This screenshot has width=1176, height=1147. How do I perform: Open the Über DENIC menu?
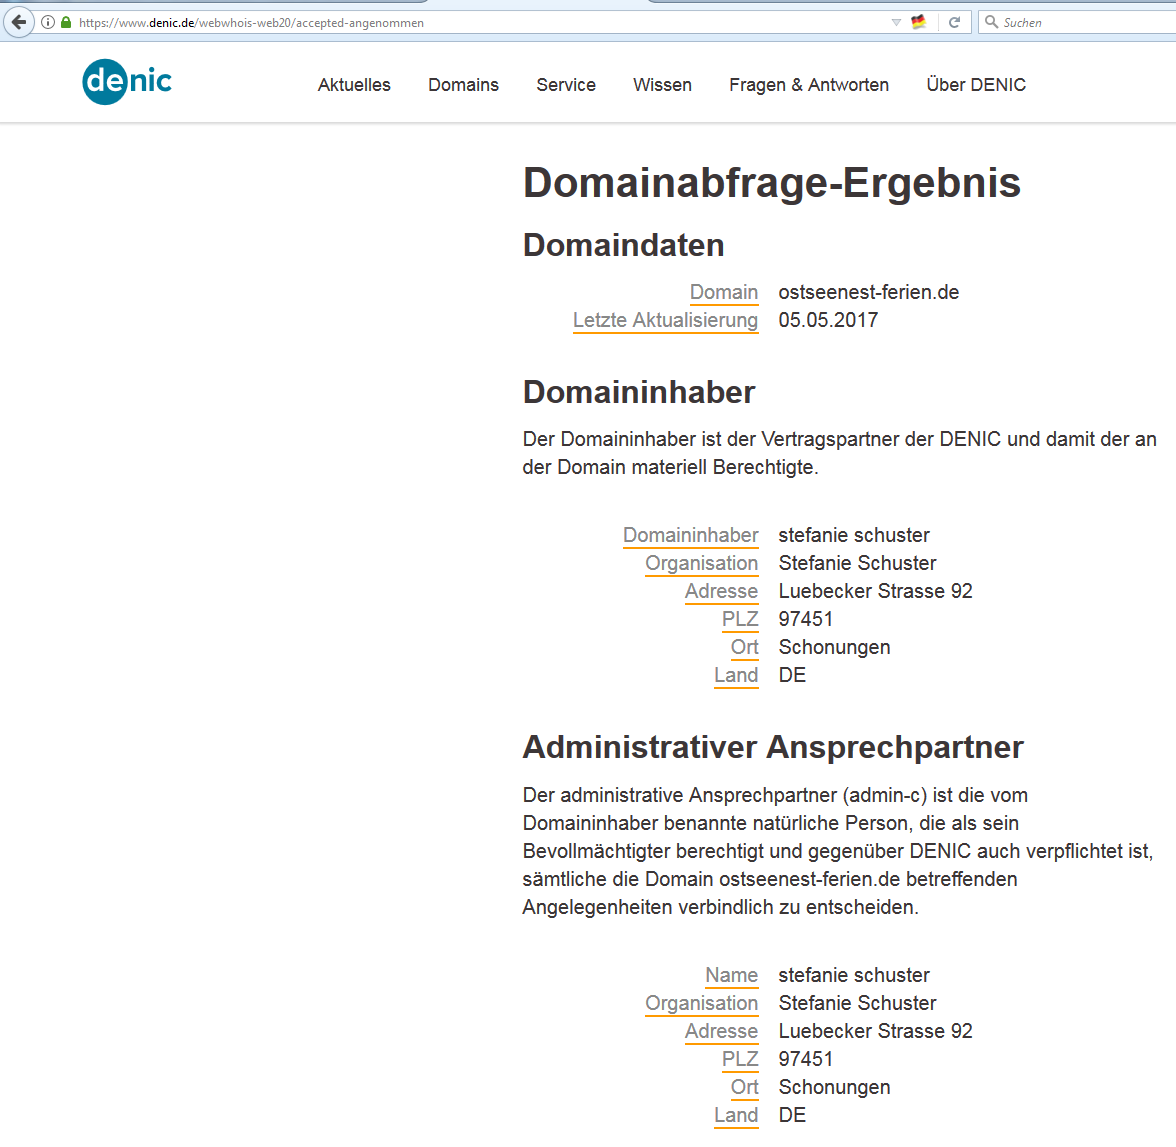coord(976,85)
